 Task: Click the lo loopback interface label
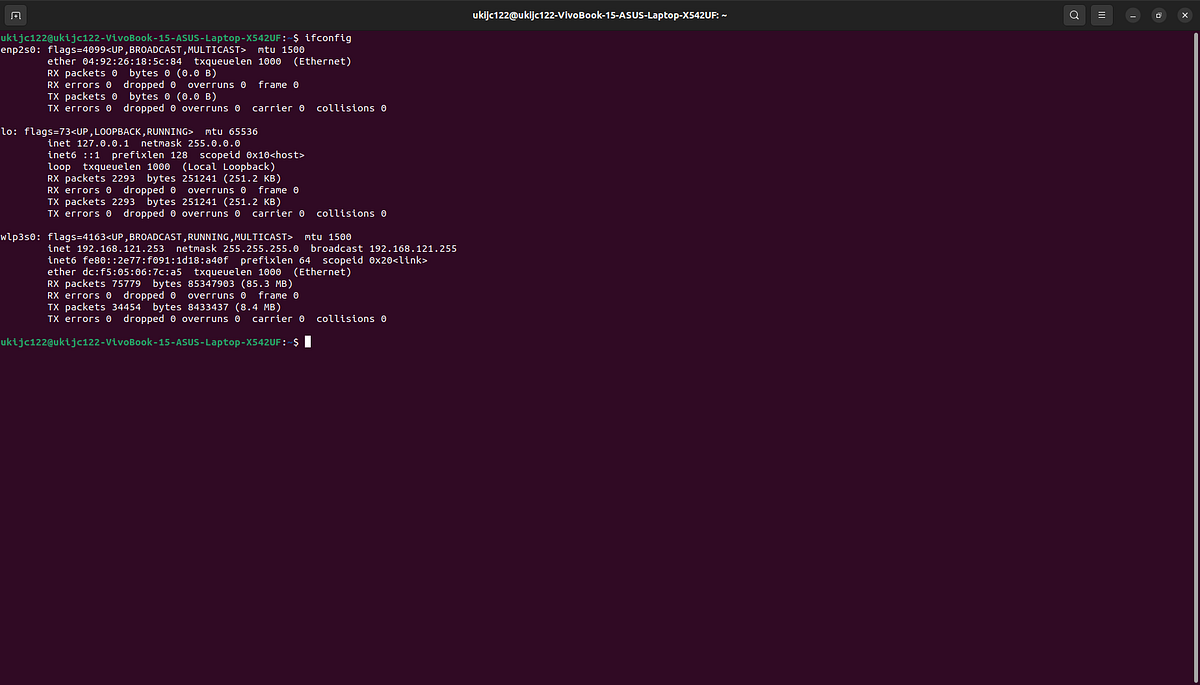[x=8, y=131]
